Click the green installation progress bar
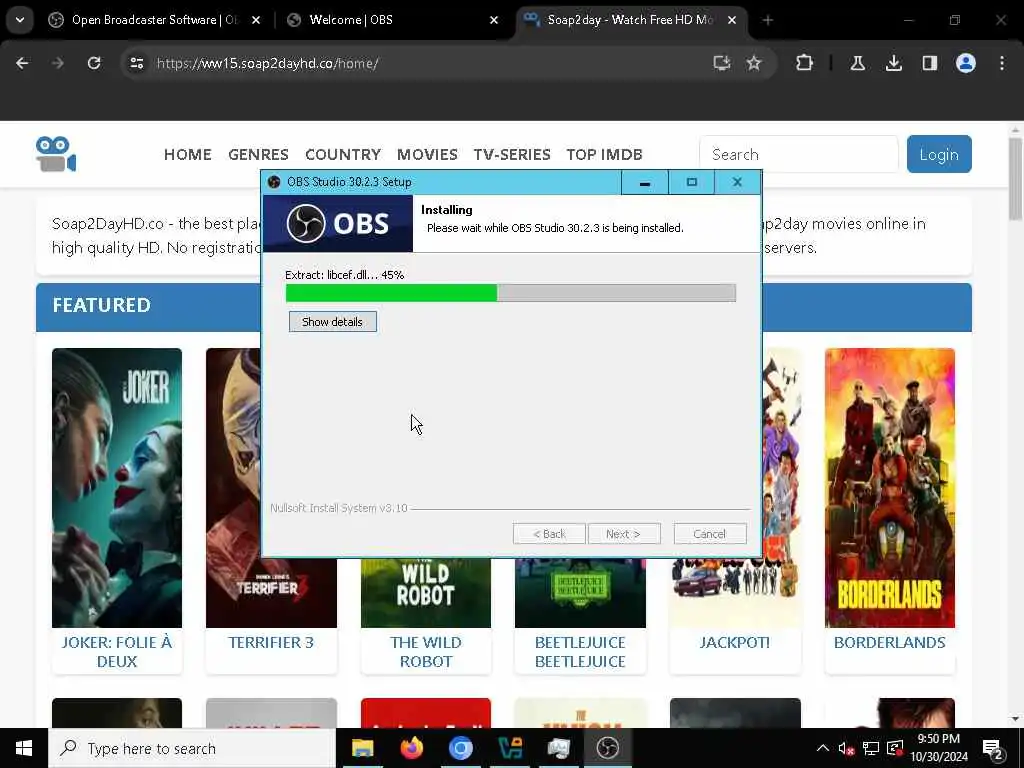This screenshot has width=1024, height=768. 511,293
